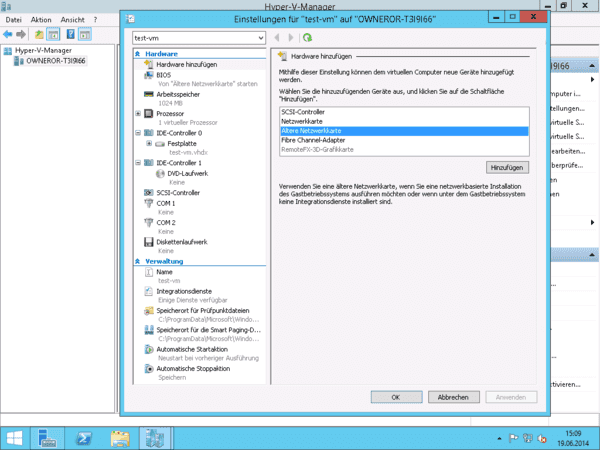Select the Arbeitsspeicher memory icon
Screen dimensions: 600x450
point(148,94)
